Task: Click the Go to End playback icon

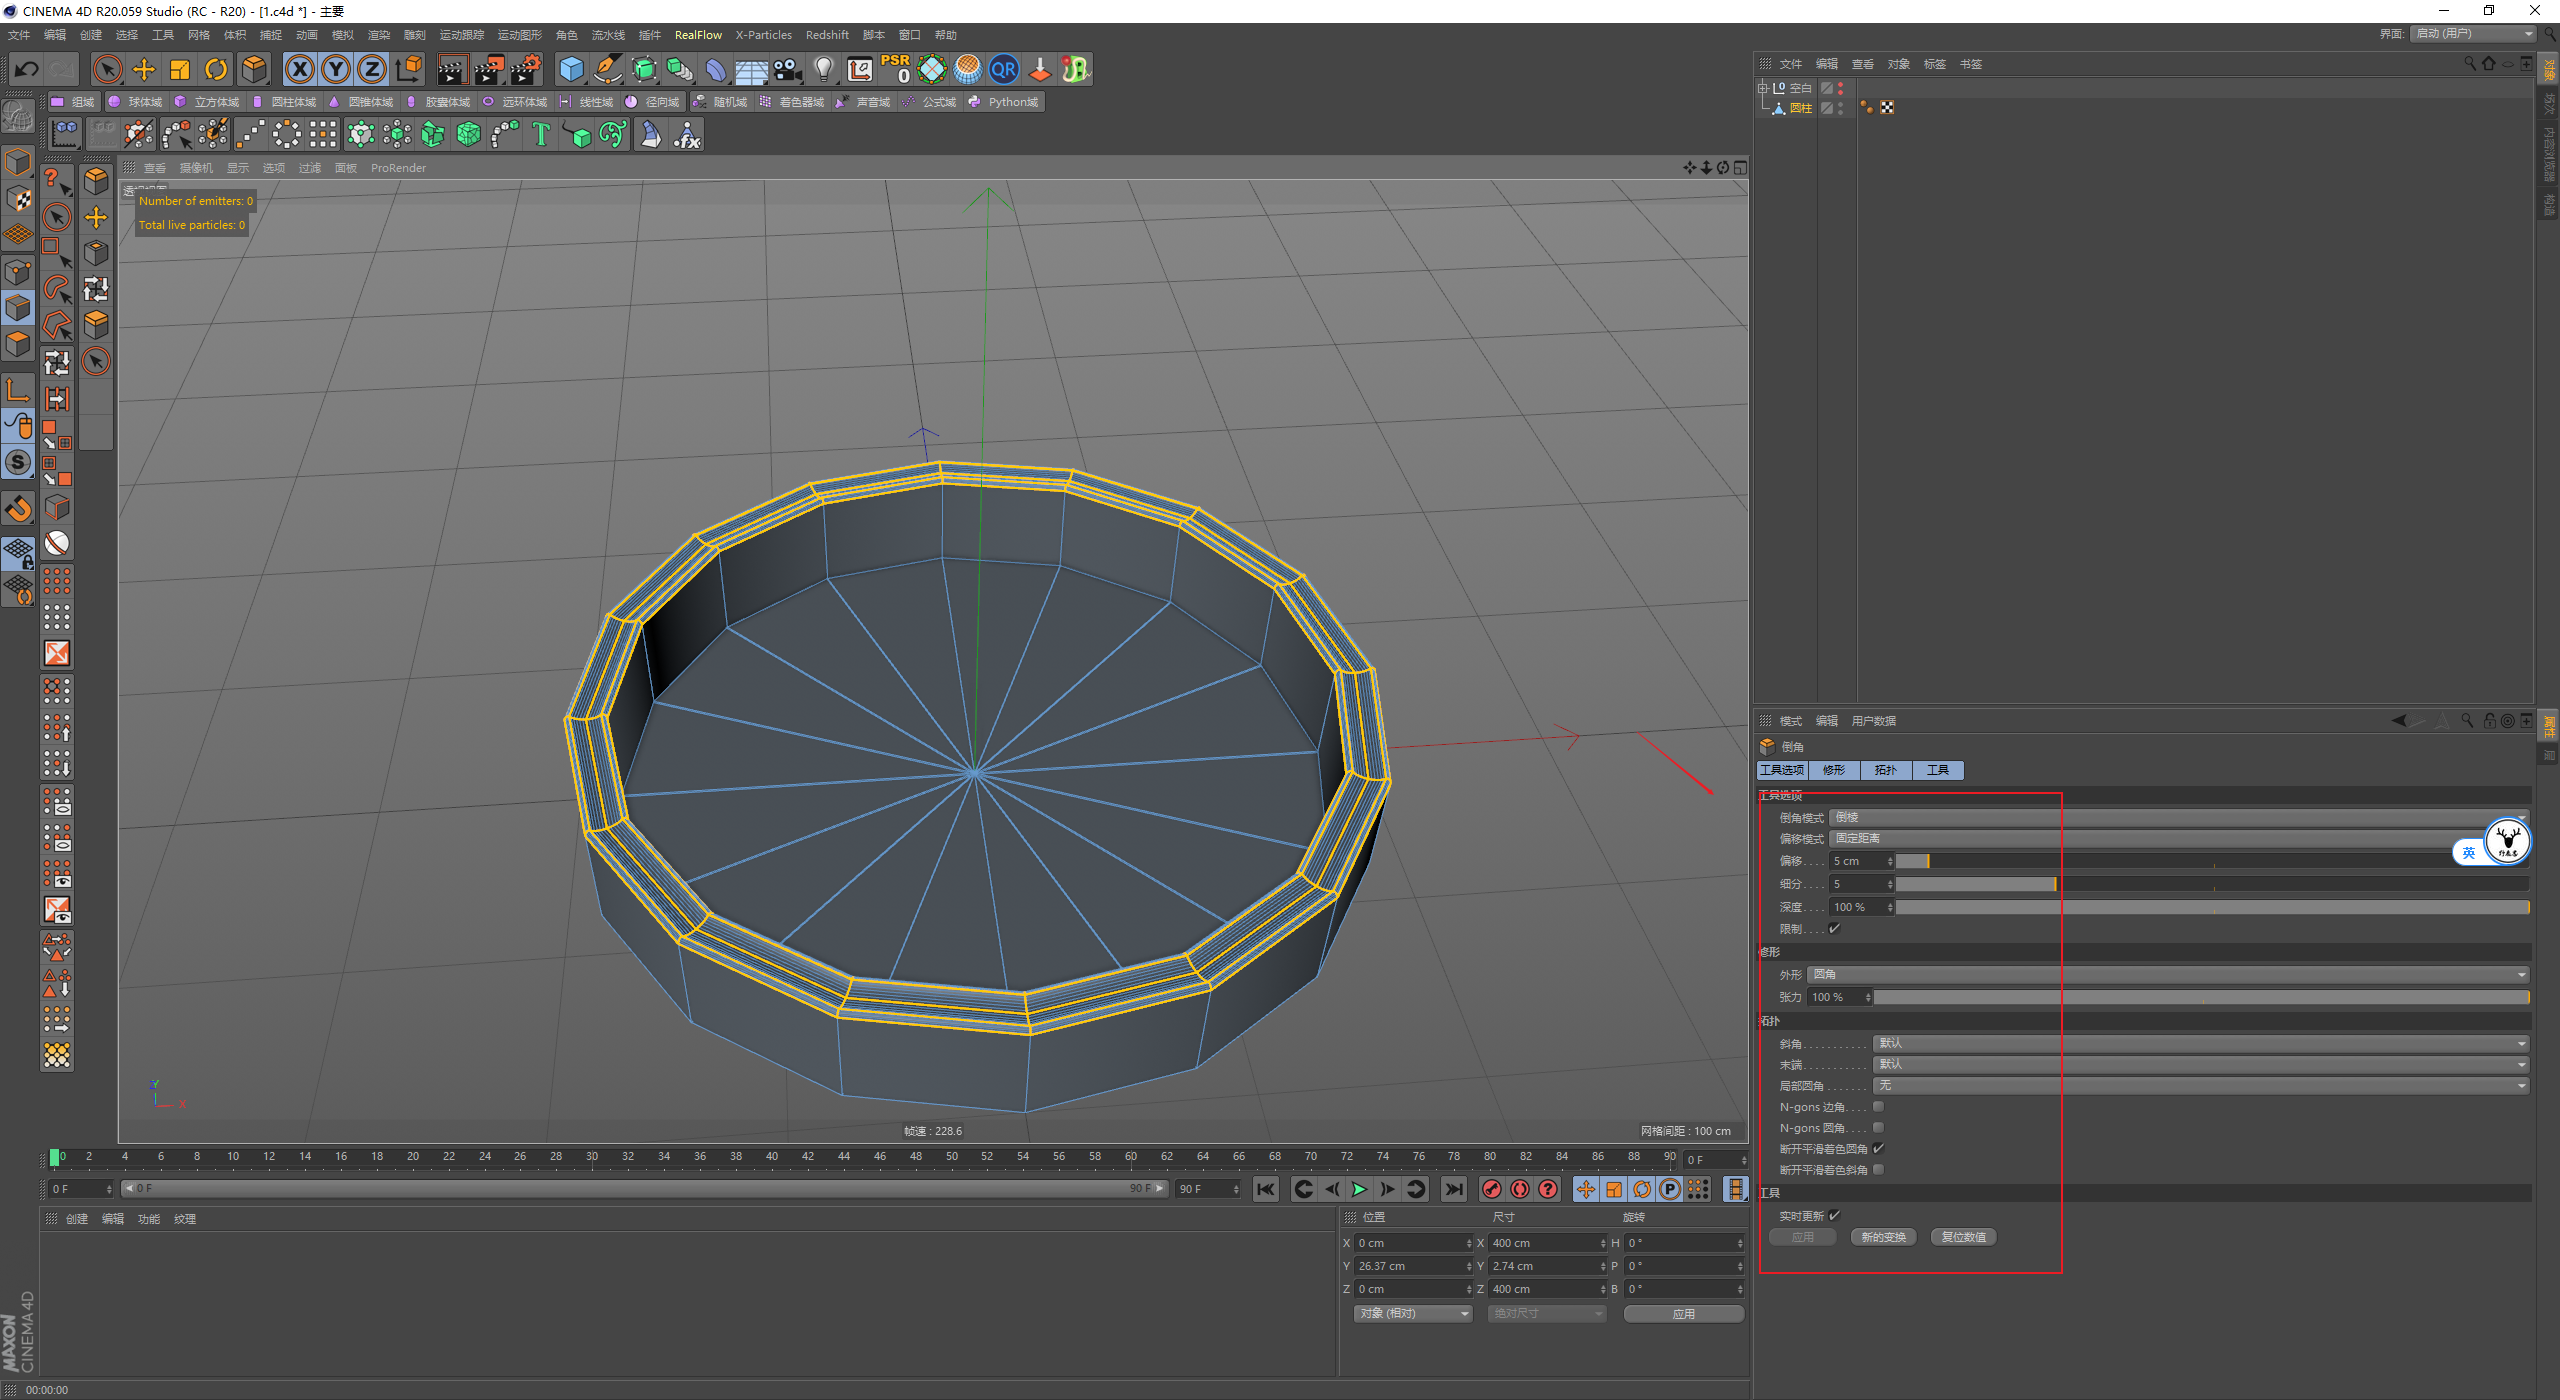Action: [1454, 1189]
